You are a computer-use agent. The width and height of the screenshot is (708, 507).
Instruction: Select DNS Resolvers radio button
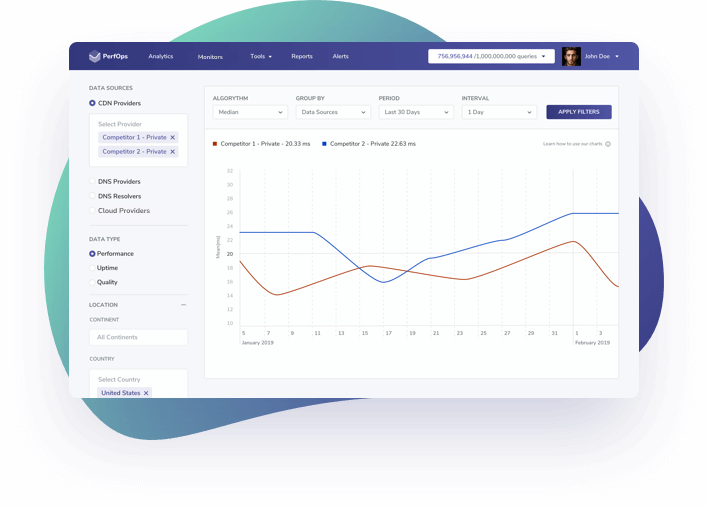[x=92, y=196]
